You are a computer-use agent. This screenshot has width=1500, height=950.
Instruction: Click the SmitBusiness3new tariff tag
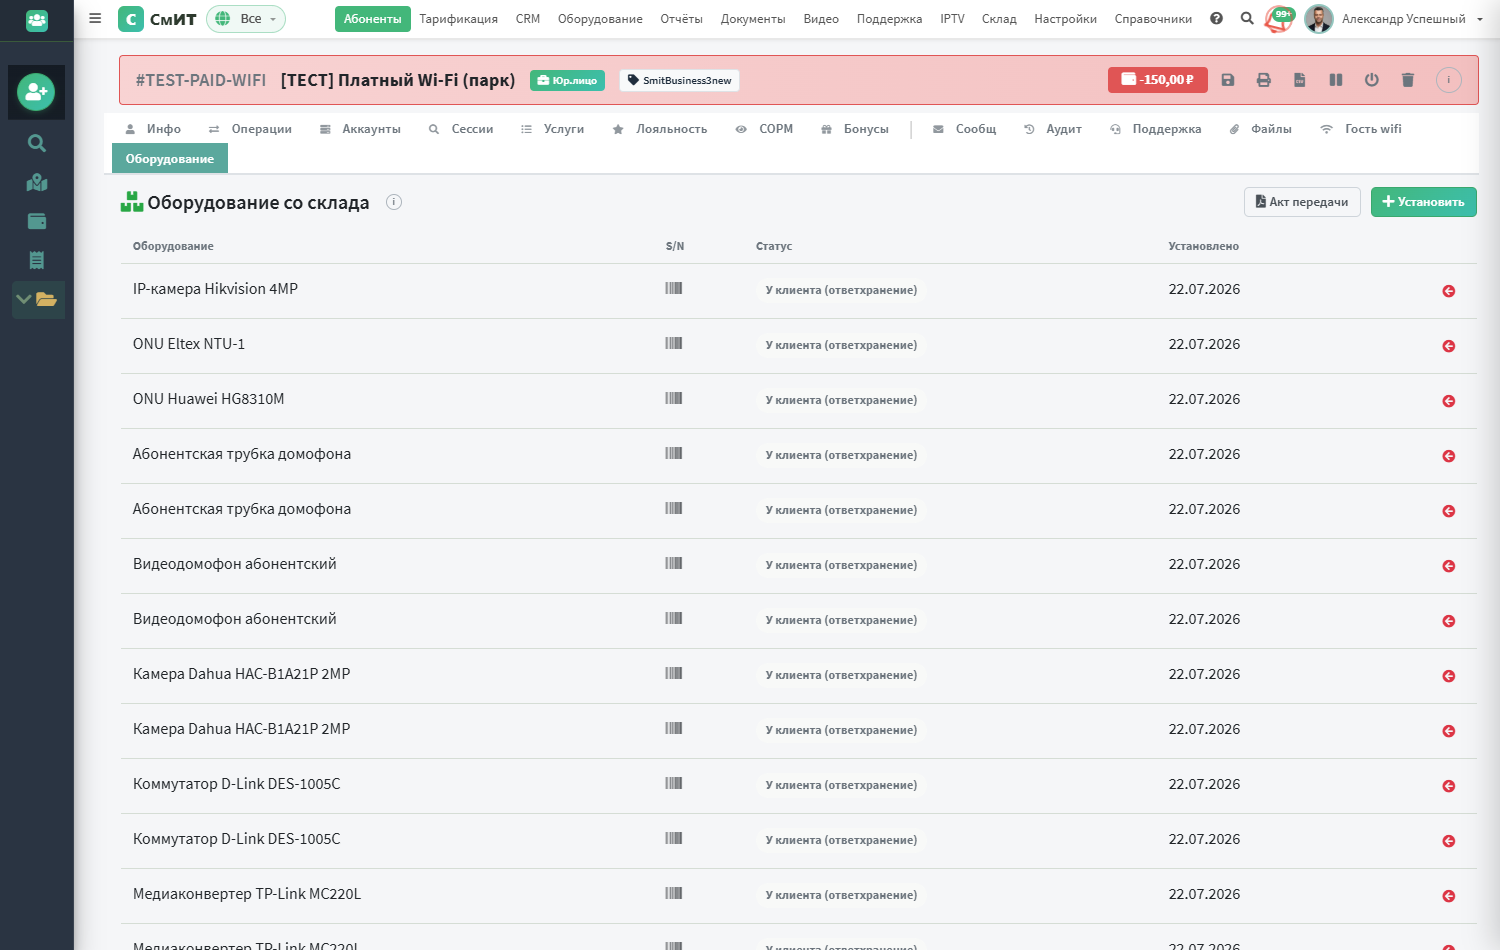point(680,80)
